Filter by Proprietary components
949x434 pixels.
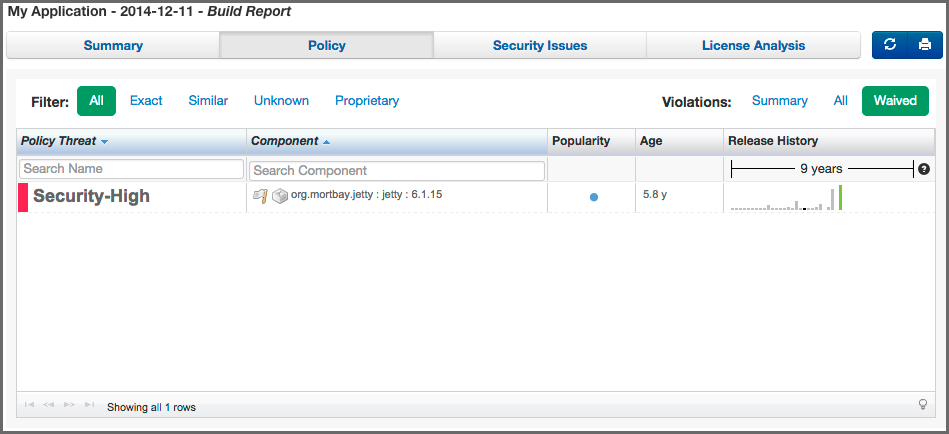click(367, 100)
